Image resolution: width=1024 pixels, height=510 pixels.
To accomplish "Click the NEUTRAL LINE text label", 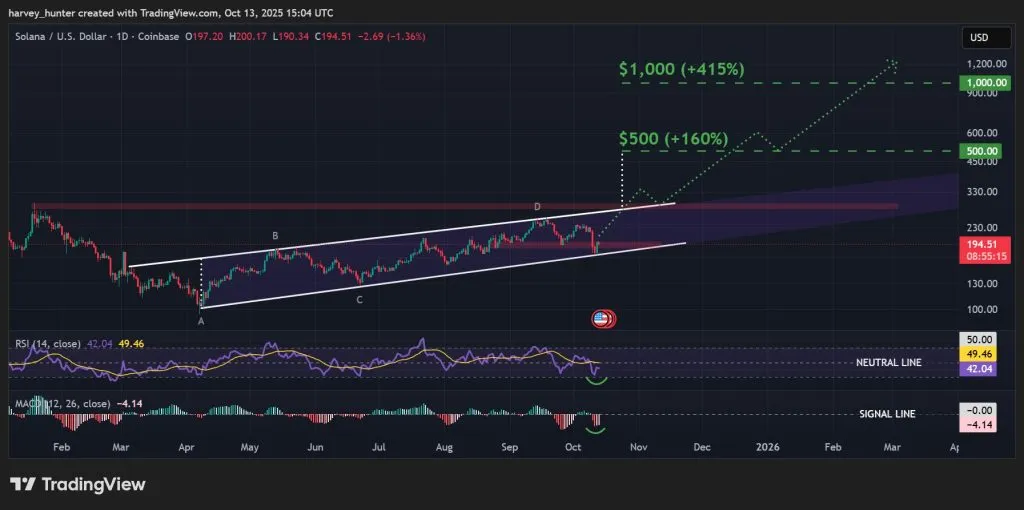I will pyautogui.click(x=888, y=362).
